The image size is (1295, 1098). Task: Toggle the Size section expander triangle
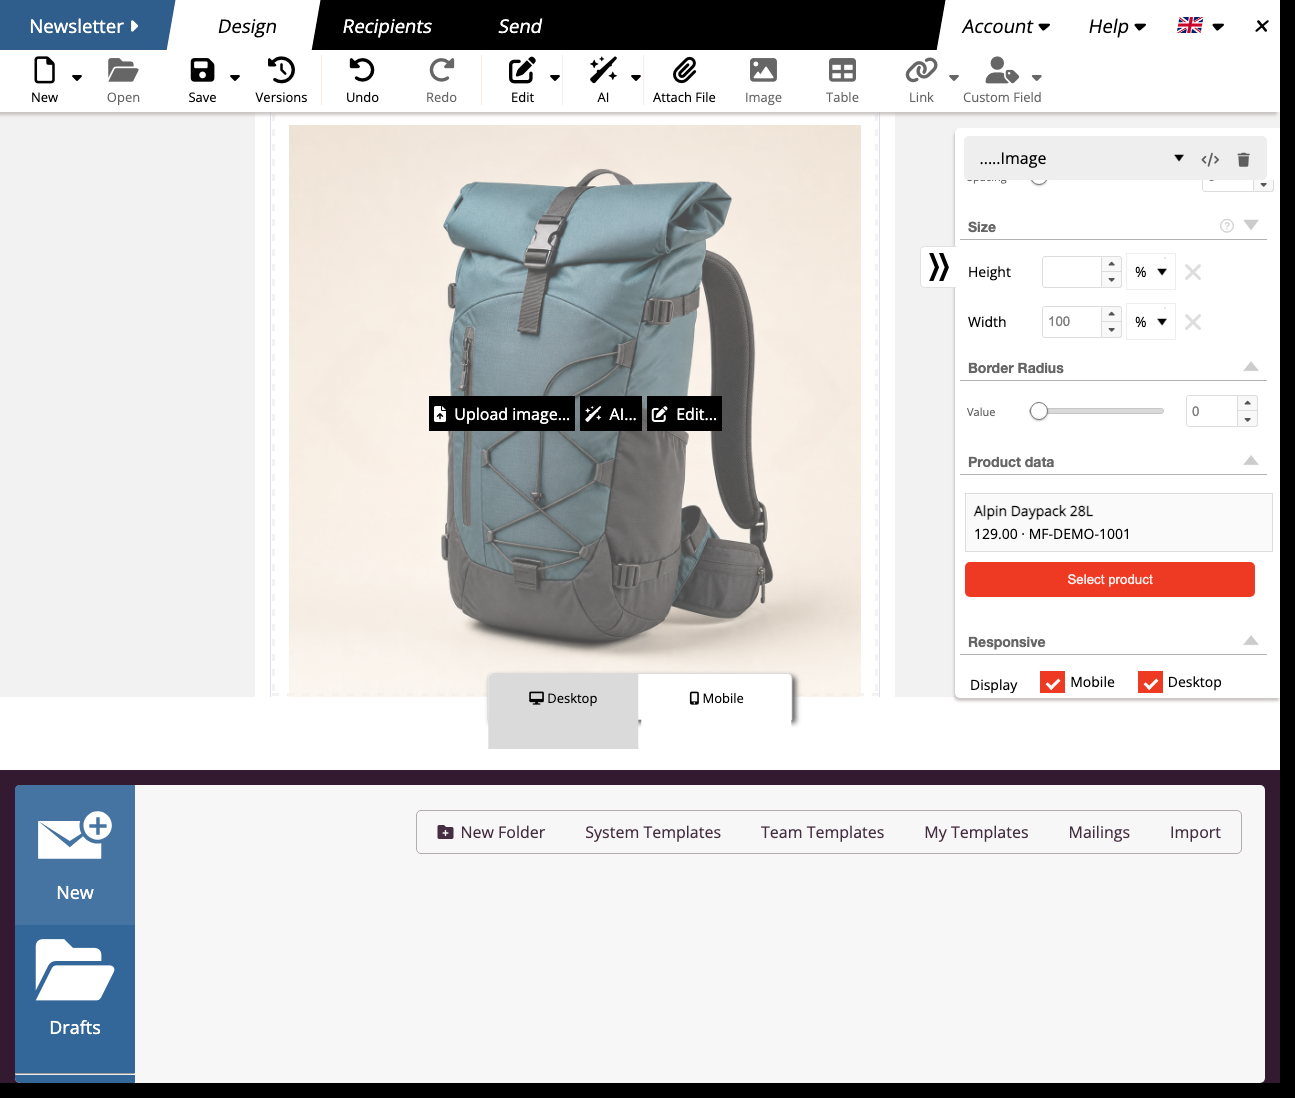click(x=1250, y=226)
